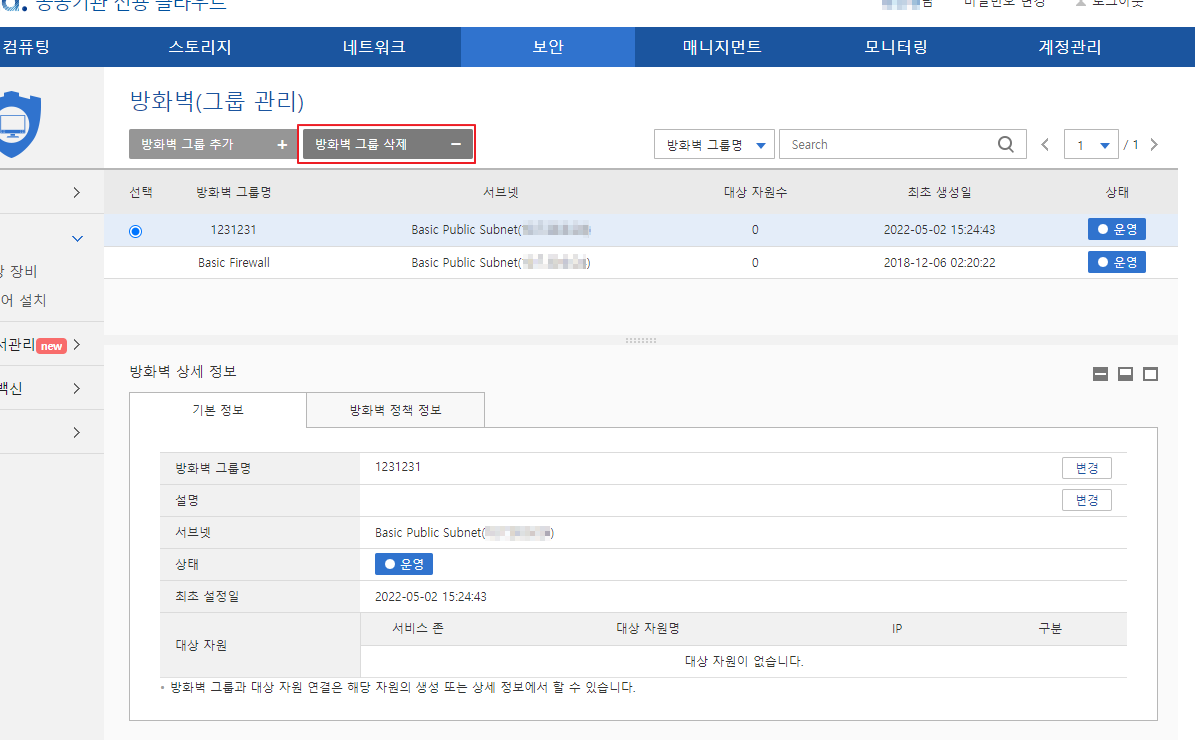This screenshot has height=740, width=1195.
Task: Click 변경 button for 방화벽 그룹명
Action: [x=1086, y=468]
